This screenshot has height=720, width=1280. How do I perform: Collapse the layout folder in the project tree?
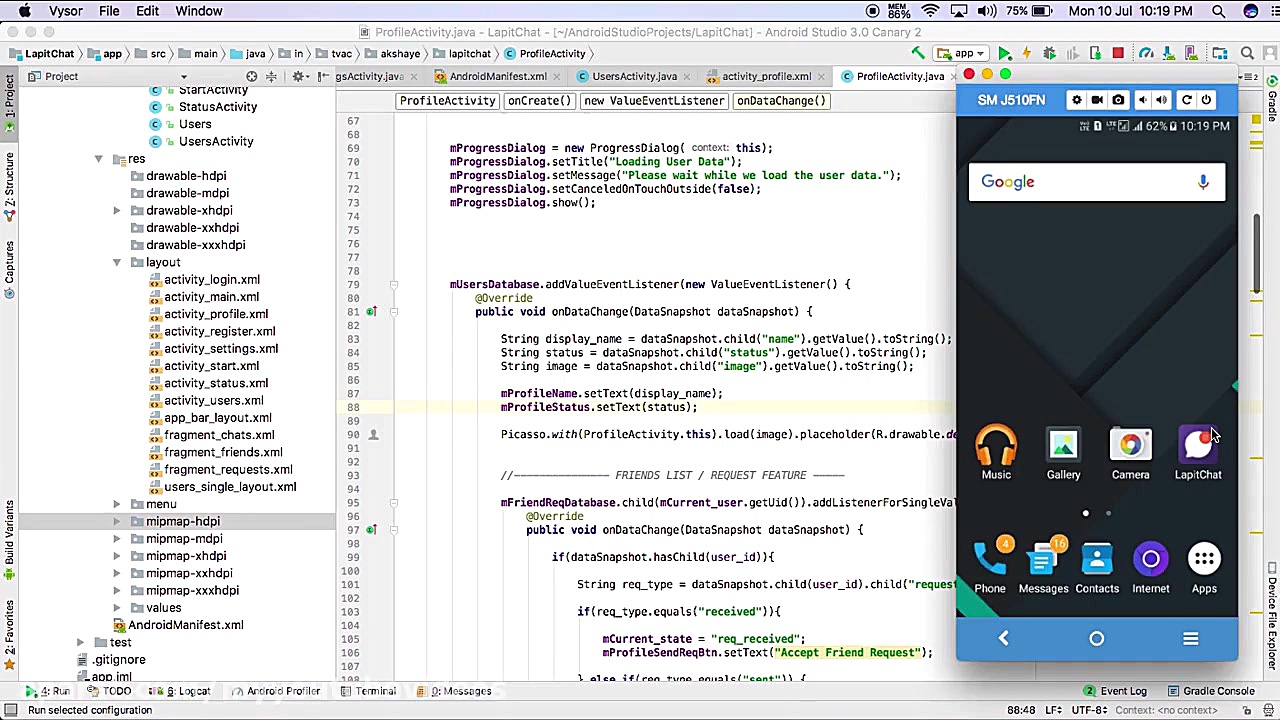(117, 261)
